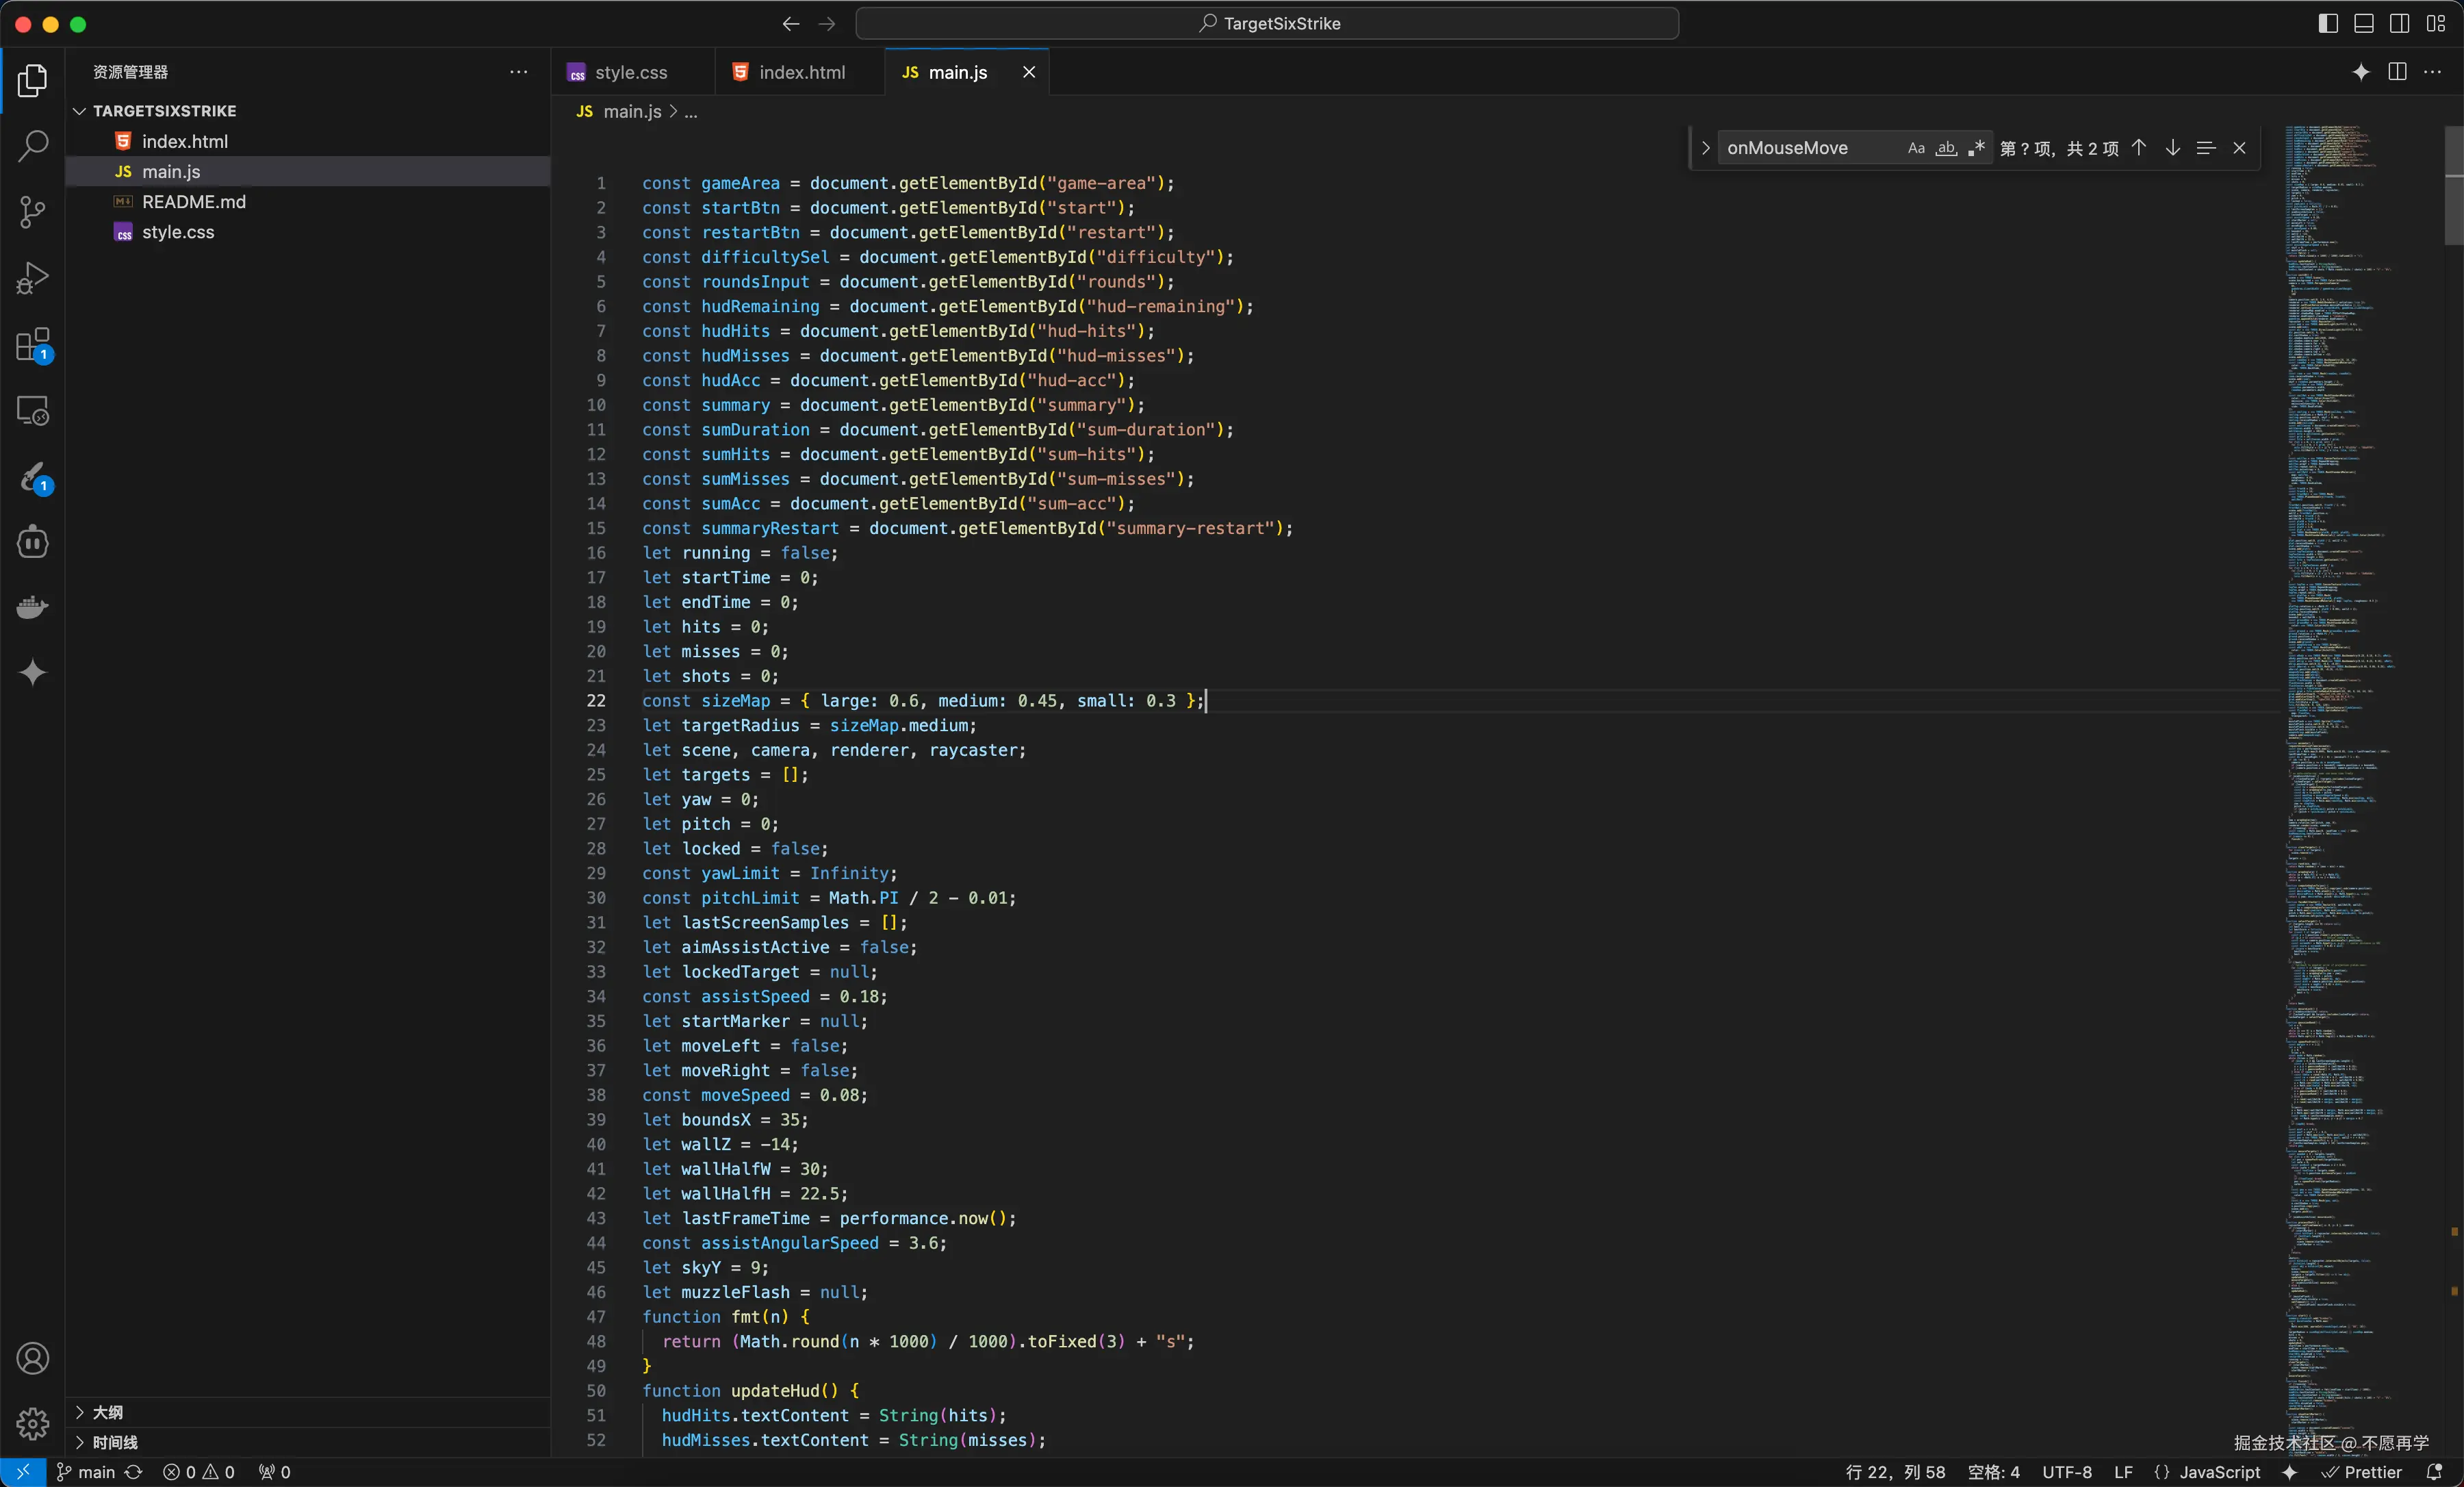Open the Manage gear menu

click(33, 1423)
